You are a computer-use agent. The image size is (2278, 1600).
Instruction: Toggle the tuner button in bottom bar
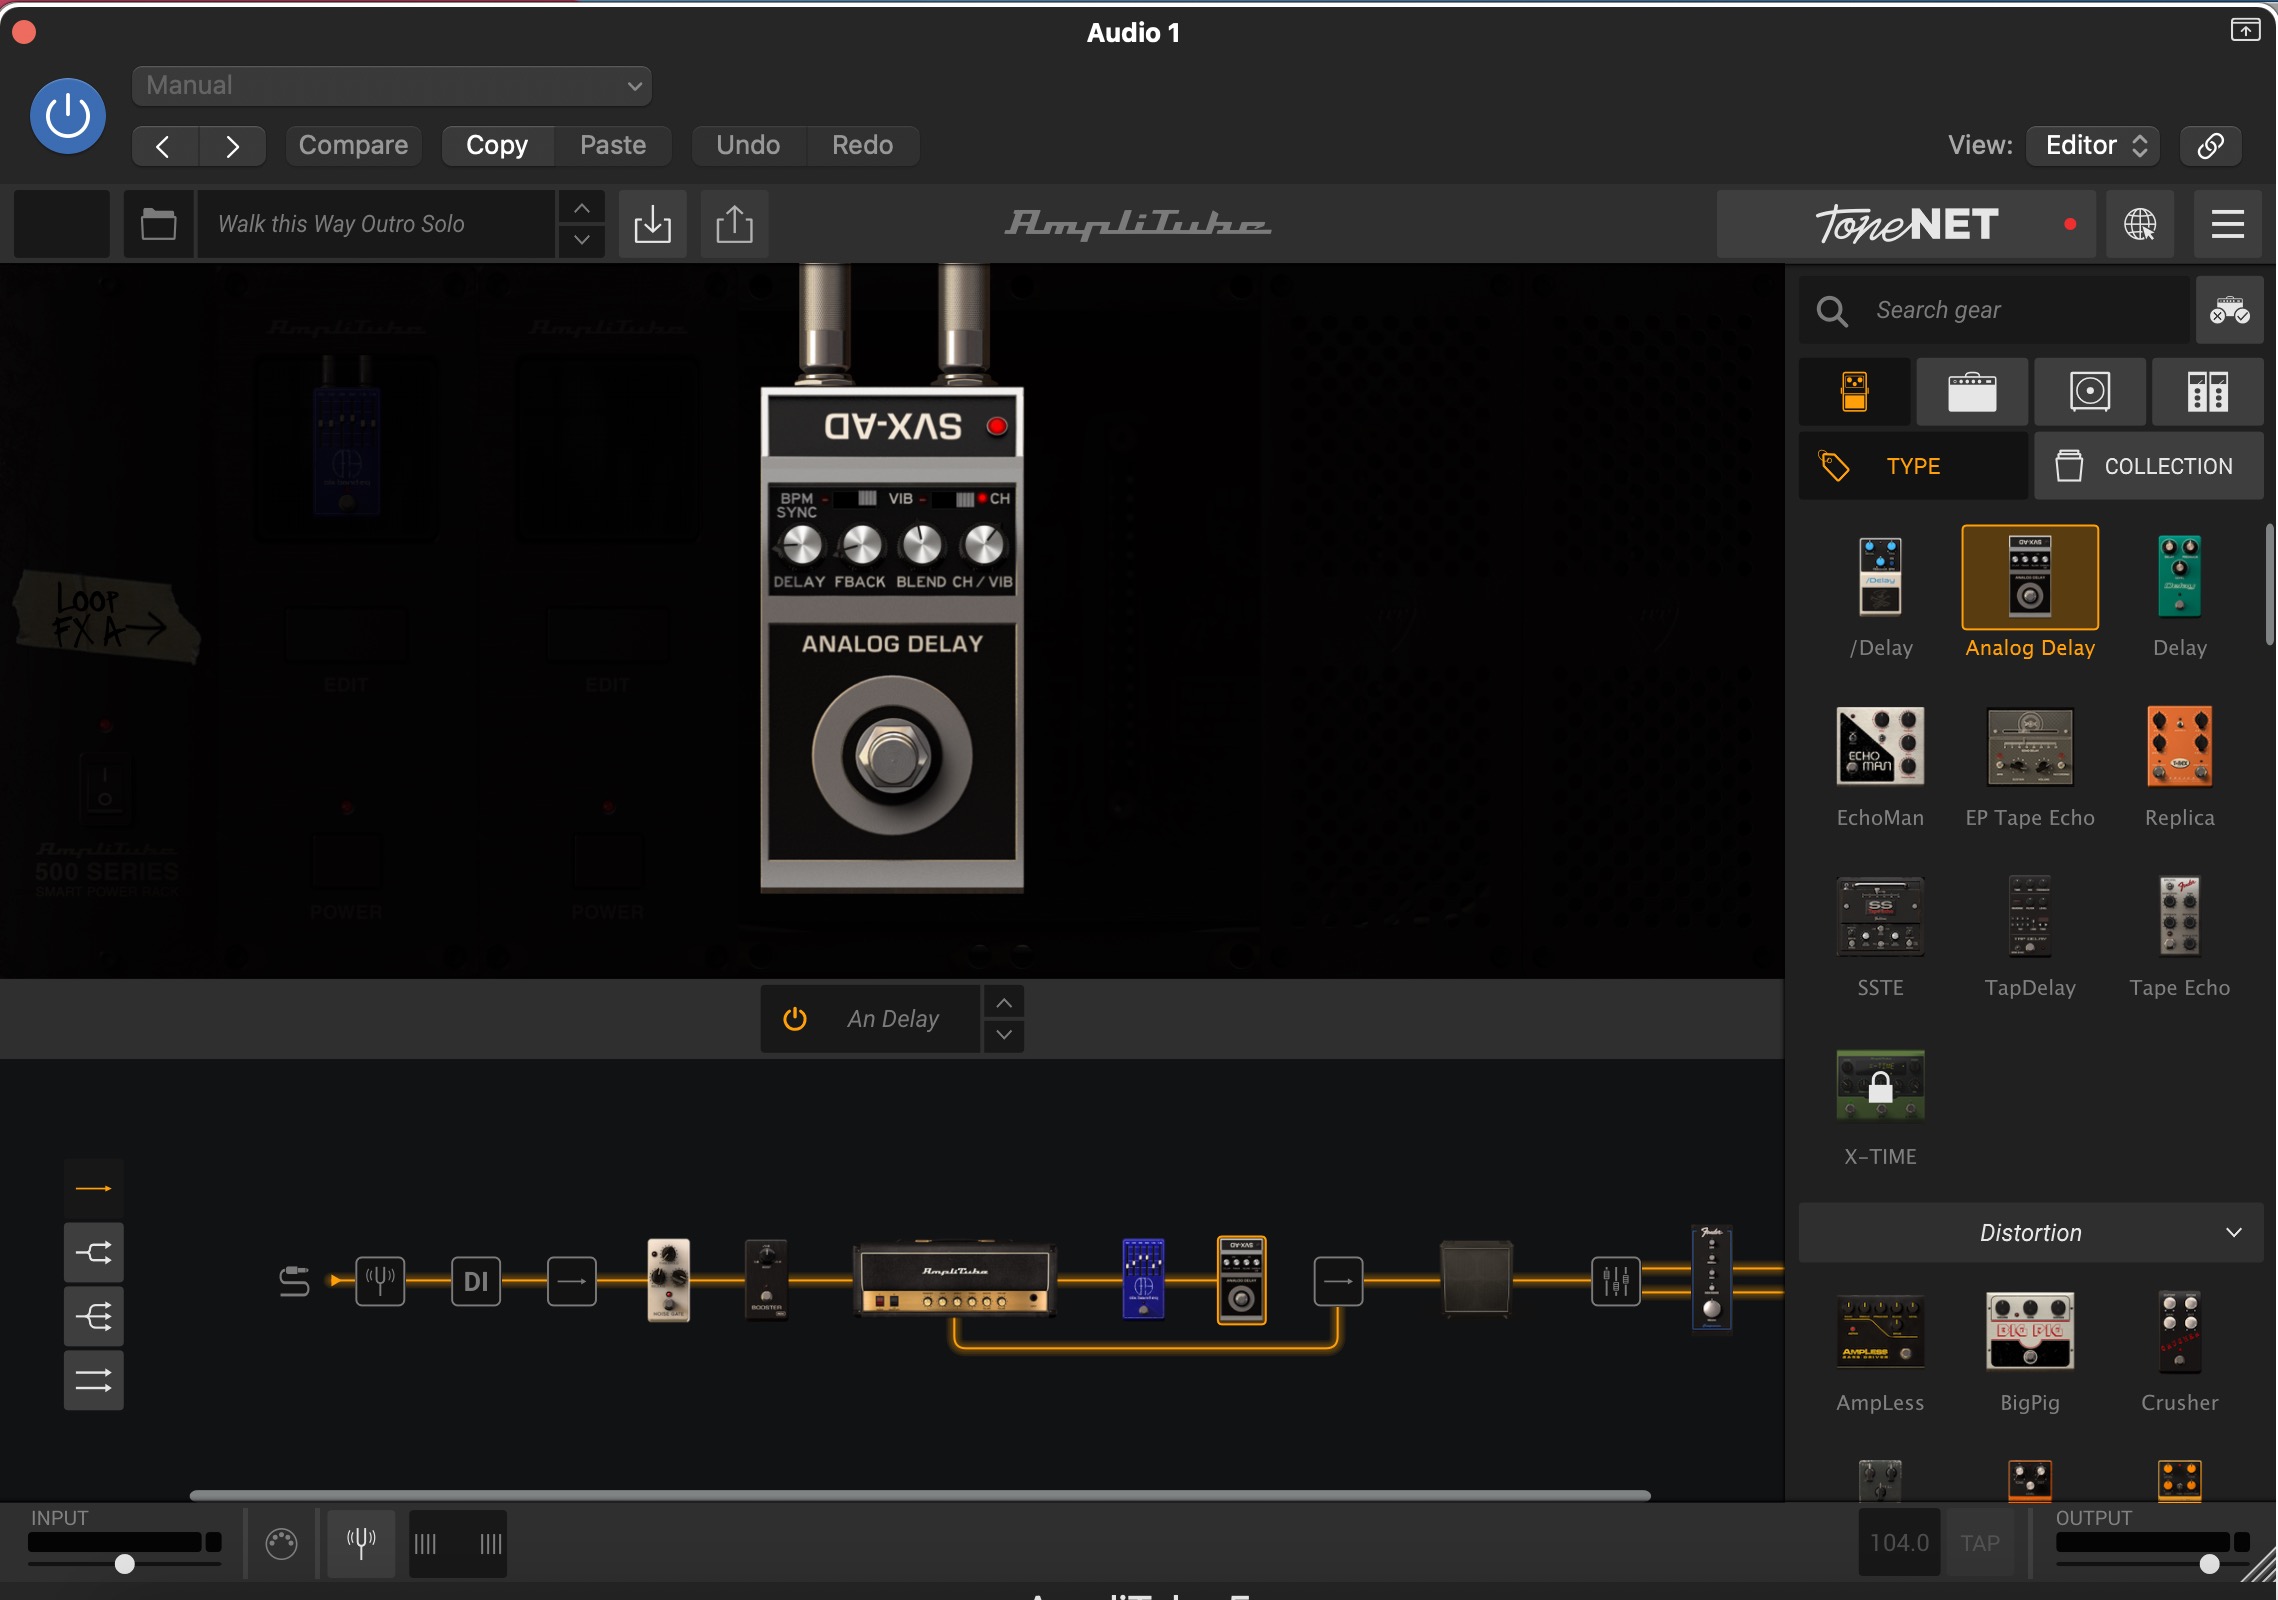361,1543
